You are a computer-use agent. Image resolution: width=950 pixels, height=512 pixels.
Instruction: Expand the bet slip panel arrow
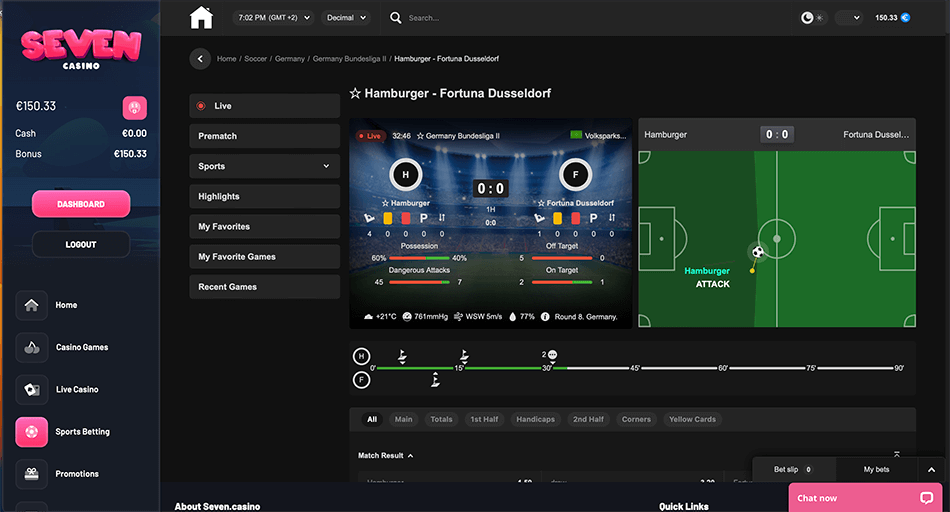point(931,470)
